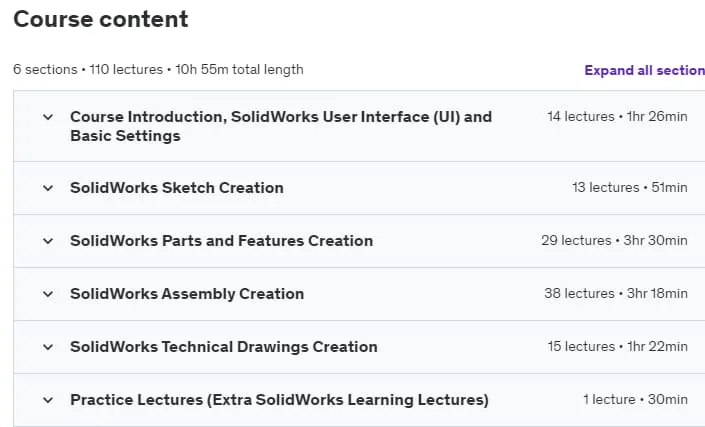Screen dimensions: 705x427
Task: Select SolidWorks Parts and Features Creation title
Action: [222, 241]
